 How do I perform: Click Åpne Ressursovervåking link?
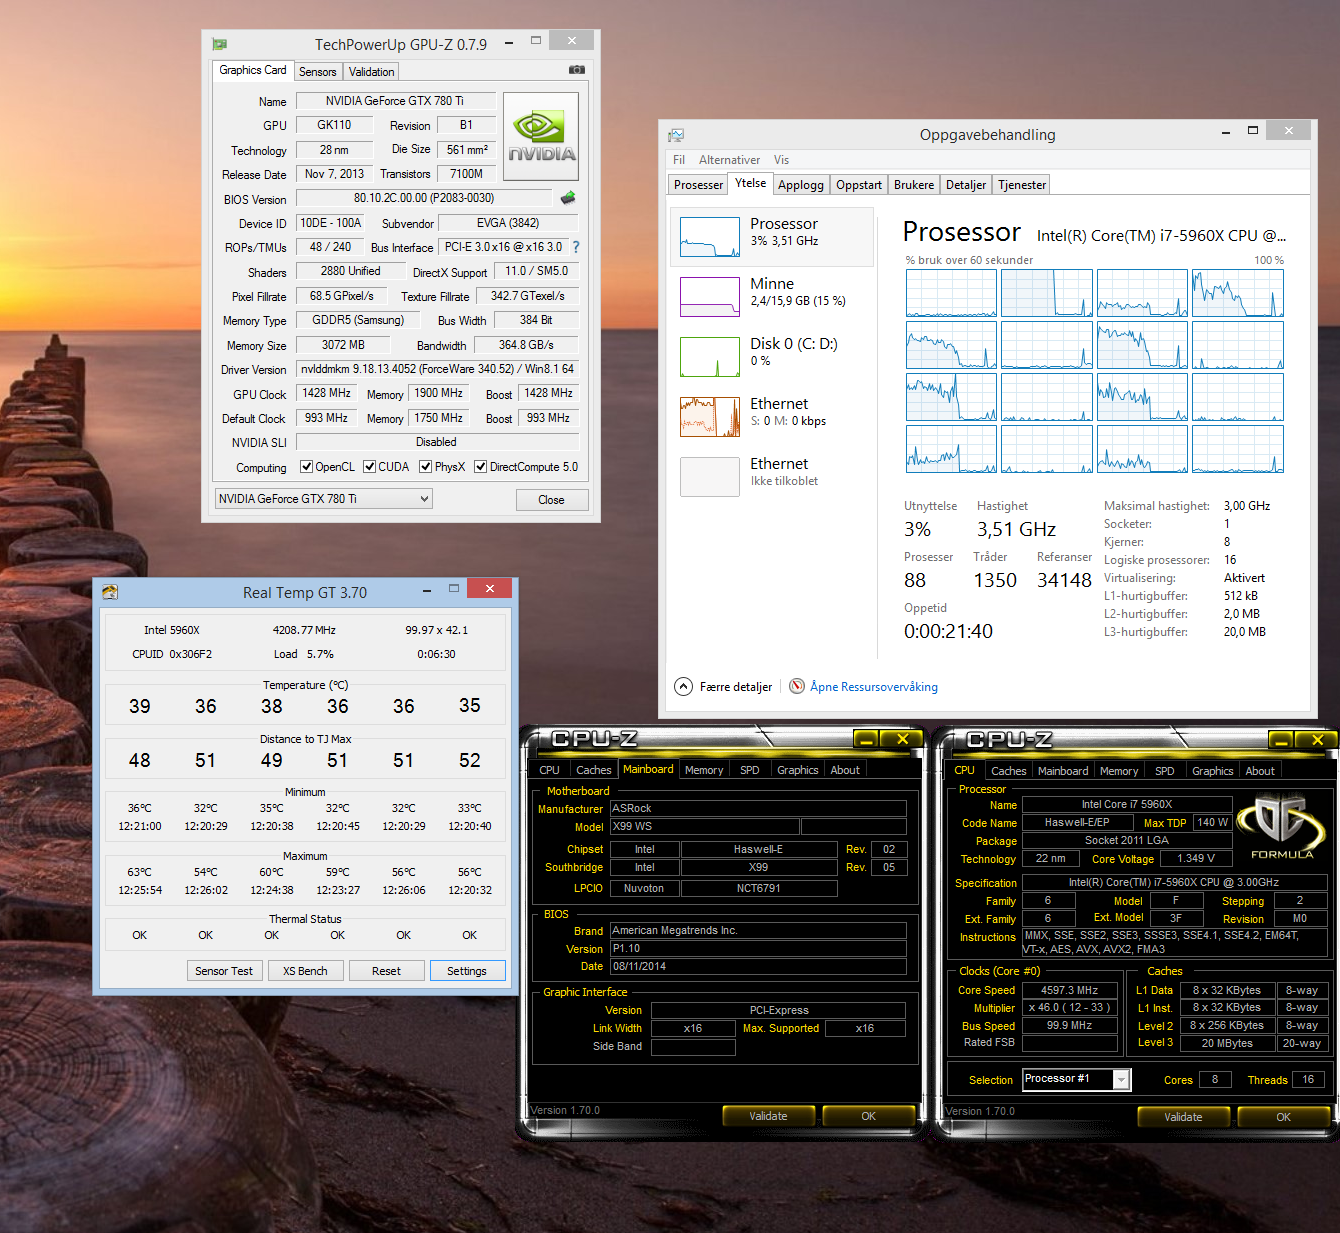pyautogui.click(x=874, y=687)
